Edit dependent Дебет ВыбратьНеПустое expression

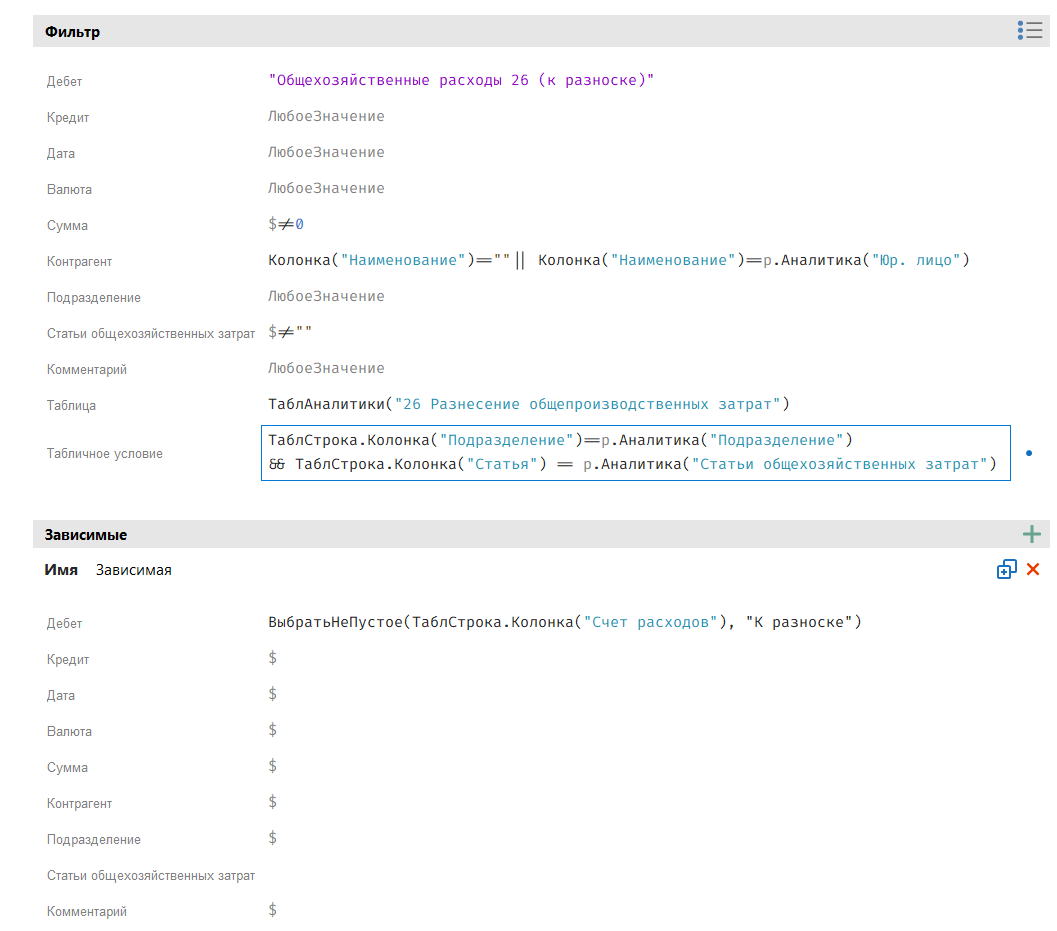click(564, 623)
